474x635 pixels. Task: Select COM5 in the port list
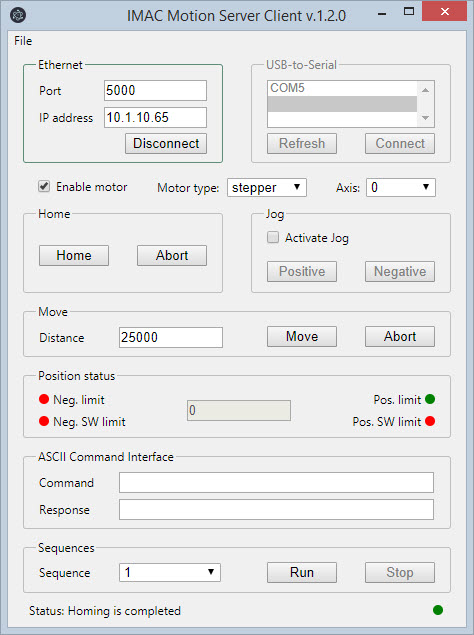(x=342, y=88)
